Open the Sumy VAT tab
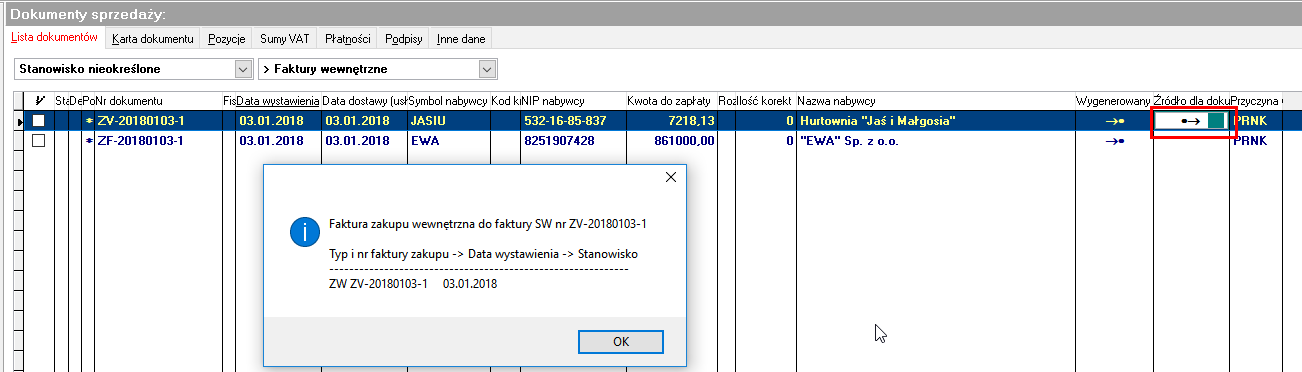The image size is (1302, 372). pyautogui.click(x=285, y=39)
